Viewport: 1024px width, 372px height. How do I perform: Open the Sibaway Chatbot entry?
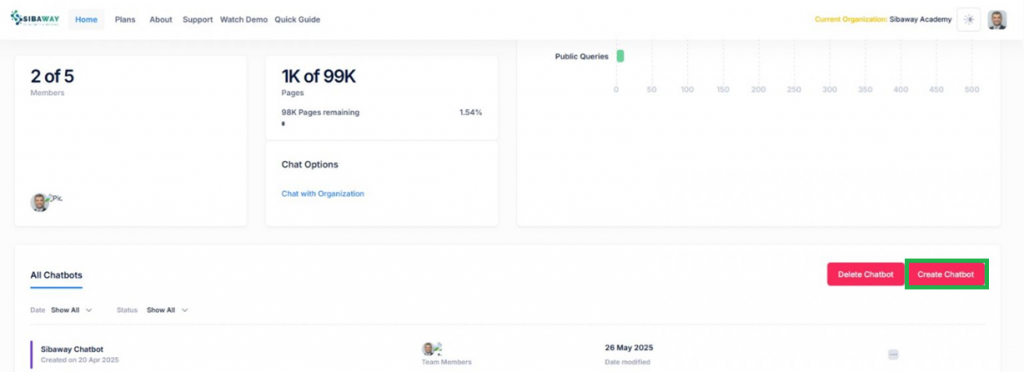[72, 349]
